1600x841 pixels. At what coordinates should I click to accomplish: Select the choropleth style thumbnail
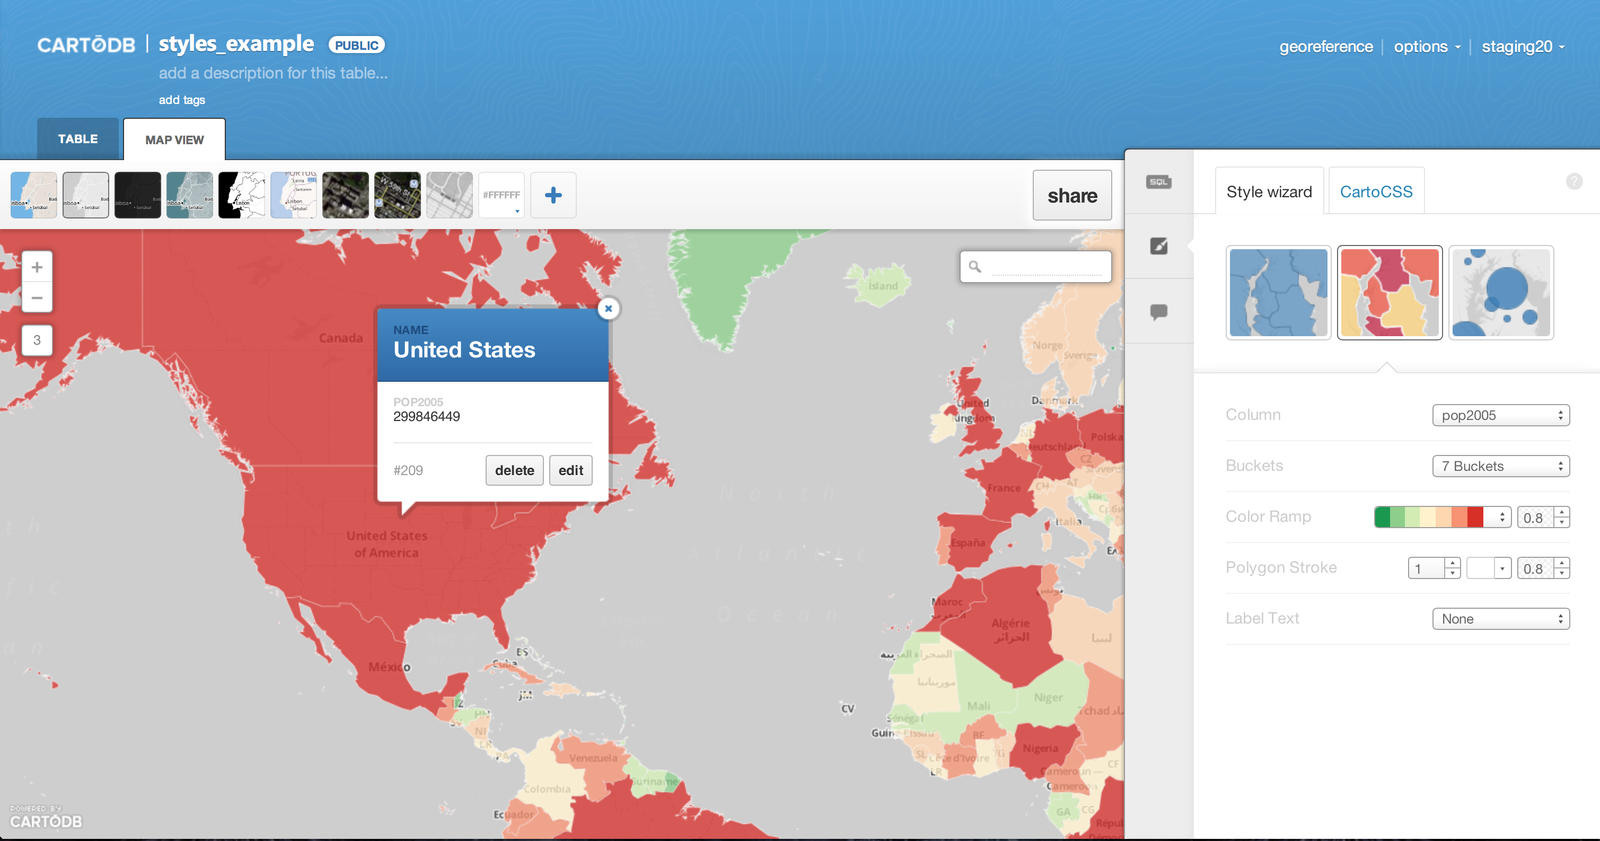pyautogui.click(x=1390, y=293)
